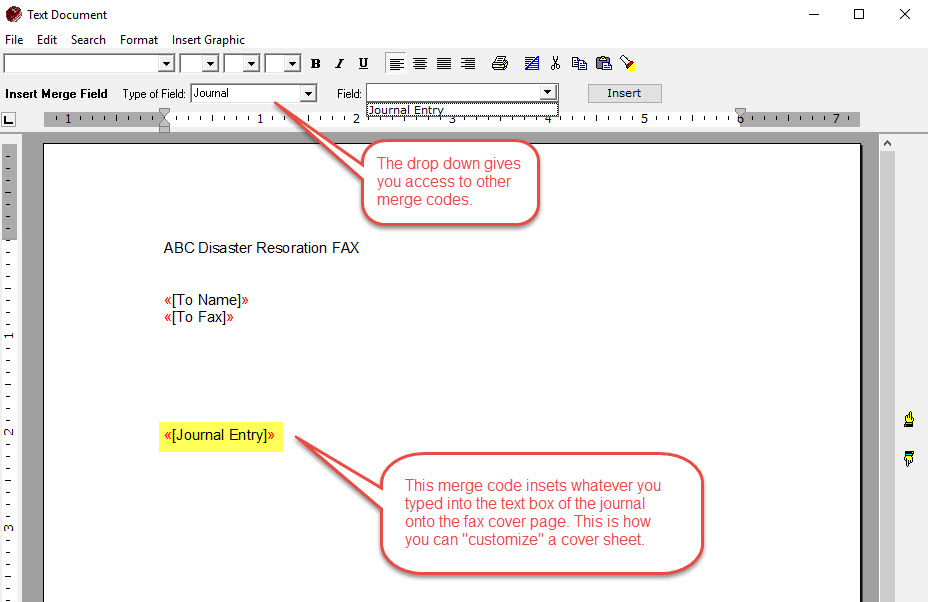Open the second toolbar combo box
928x602 pixels.
click(211, 63)
